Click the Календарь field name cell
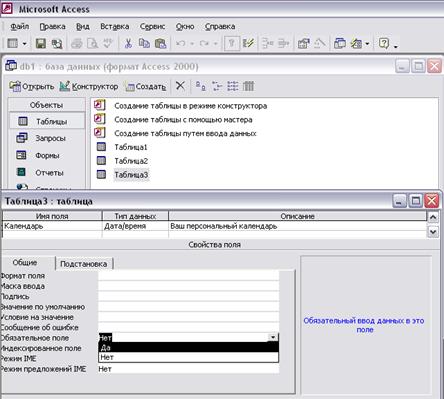Image resolution: width=444 pixels, height=399 pixels. tap(52, 226)
